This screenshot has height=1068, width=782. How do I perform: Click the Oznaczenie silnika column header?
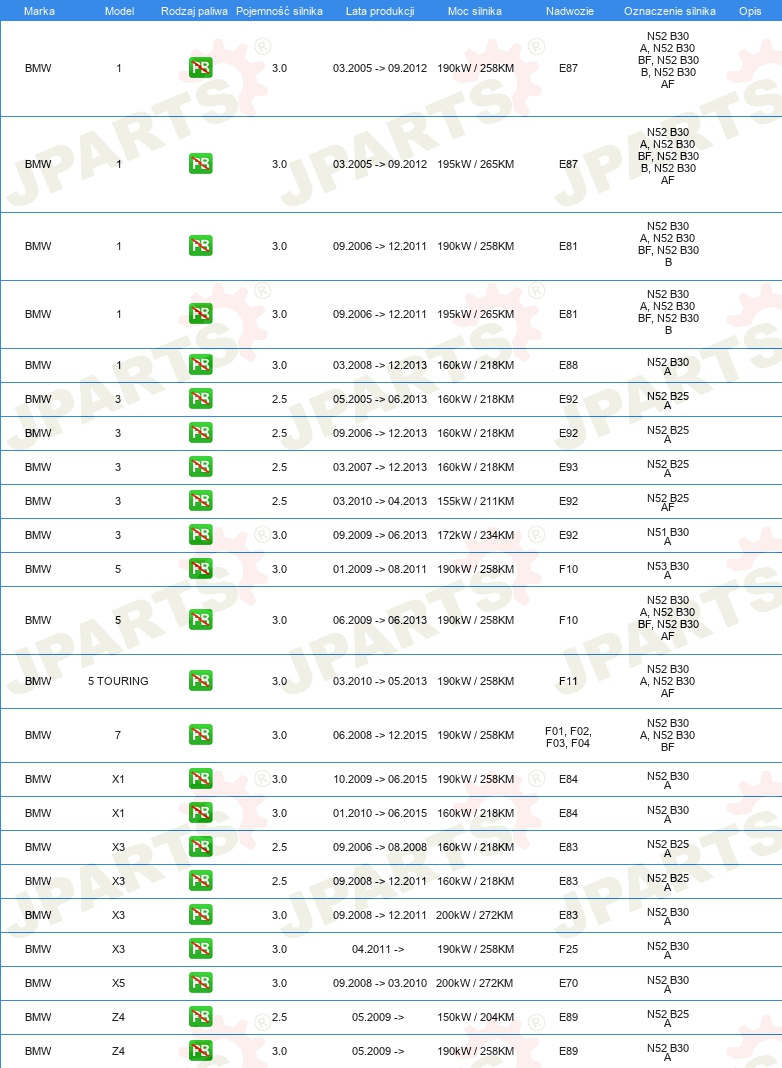point(670,11)
